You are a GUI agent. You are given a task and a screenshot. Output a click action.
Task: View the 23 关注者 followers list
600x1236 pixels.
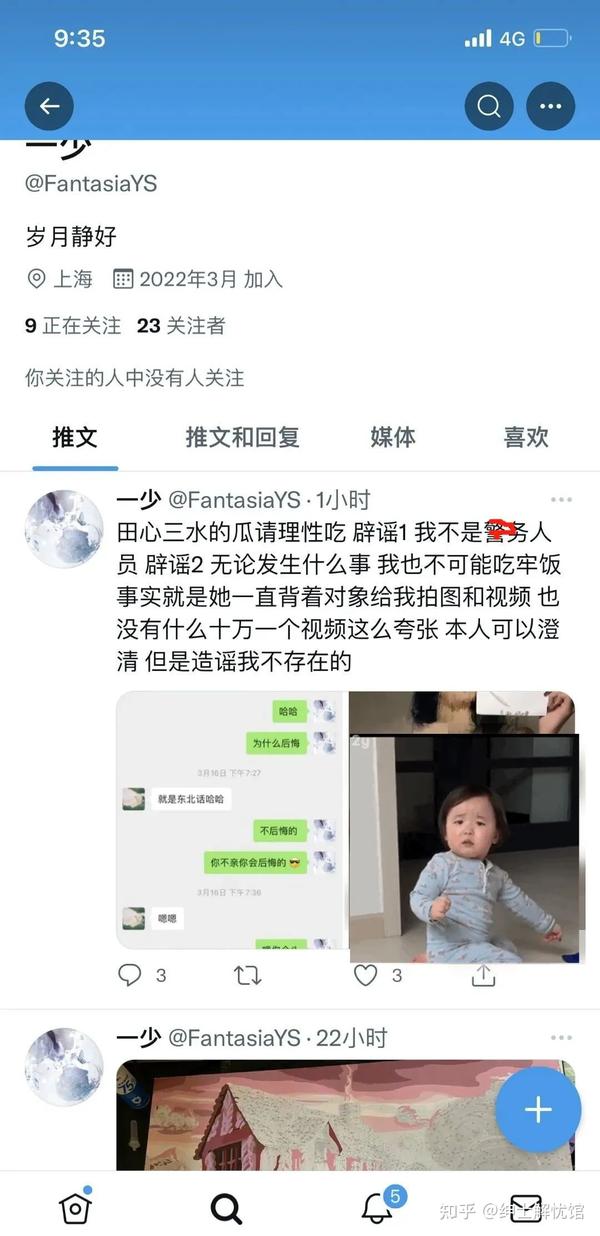pyautogui.click(x=181, y=325)
